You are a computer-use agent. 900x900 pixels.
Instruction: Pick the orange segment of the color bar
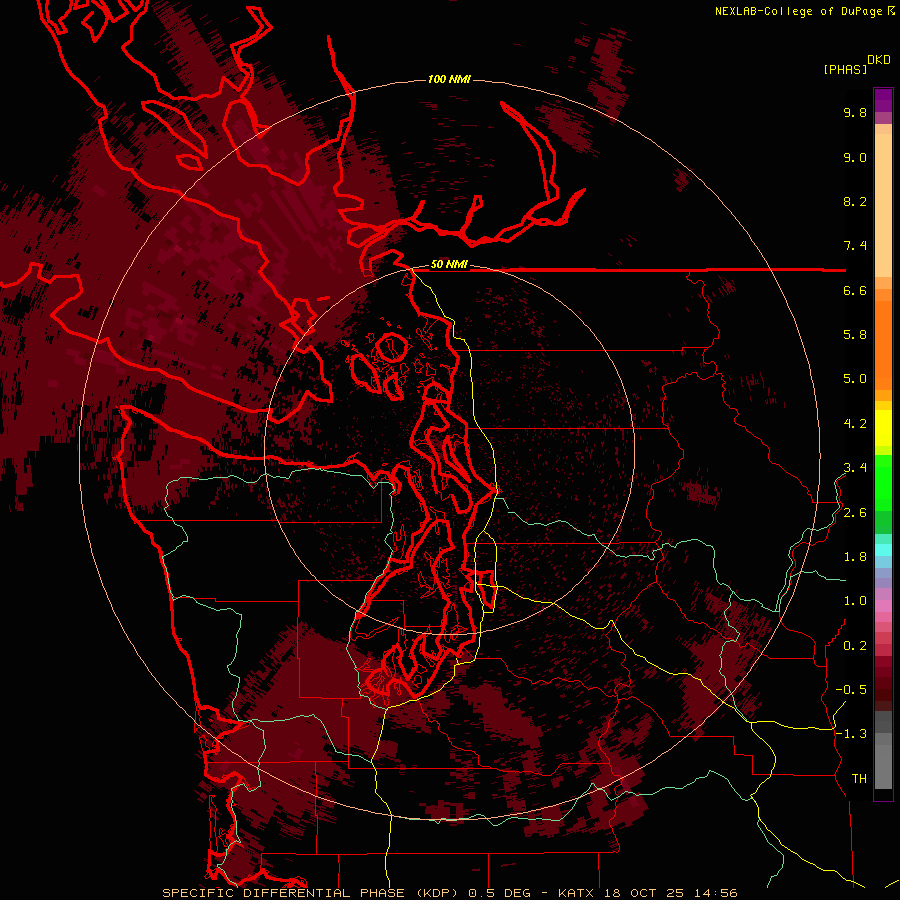pos(883,344)
